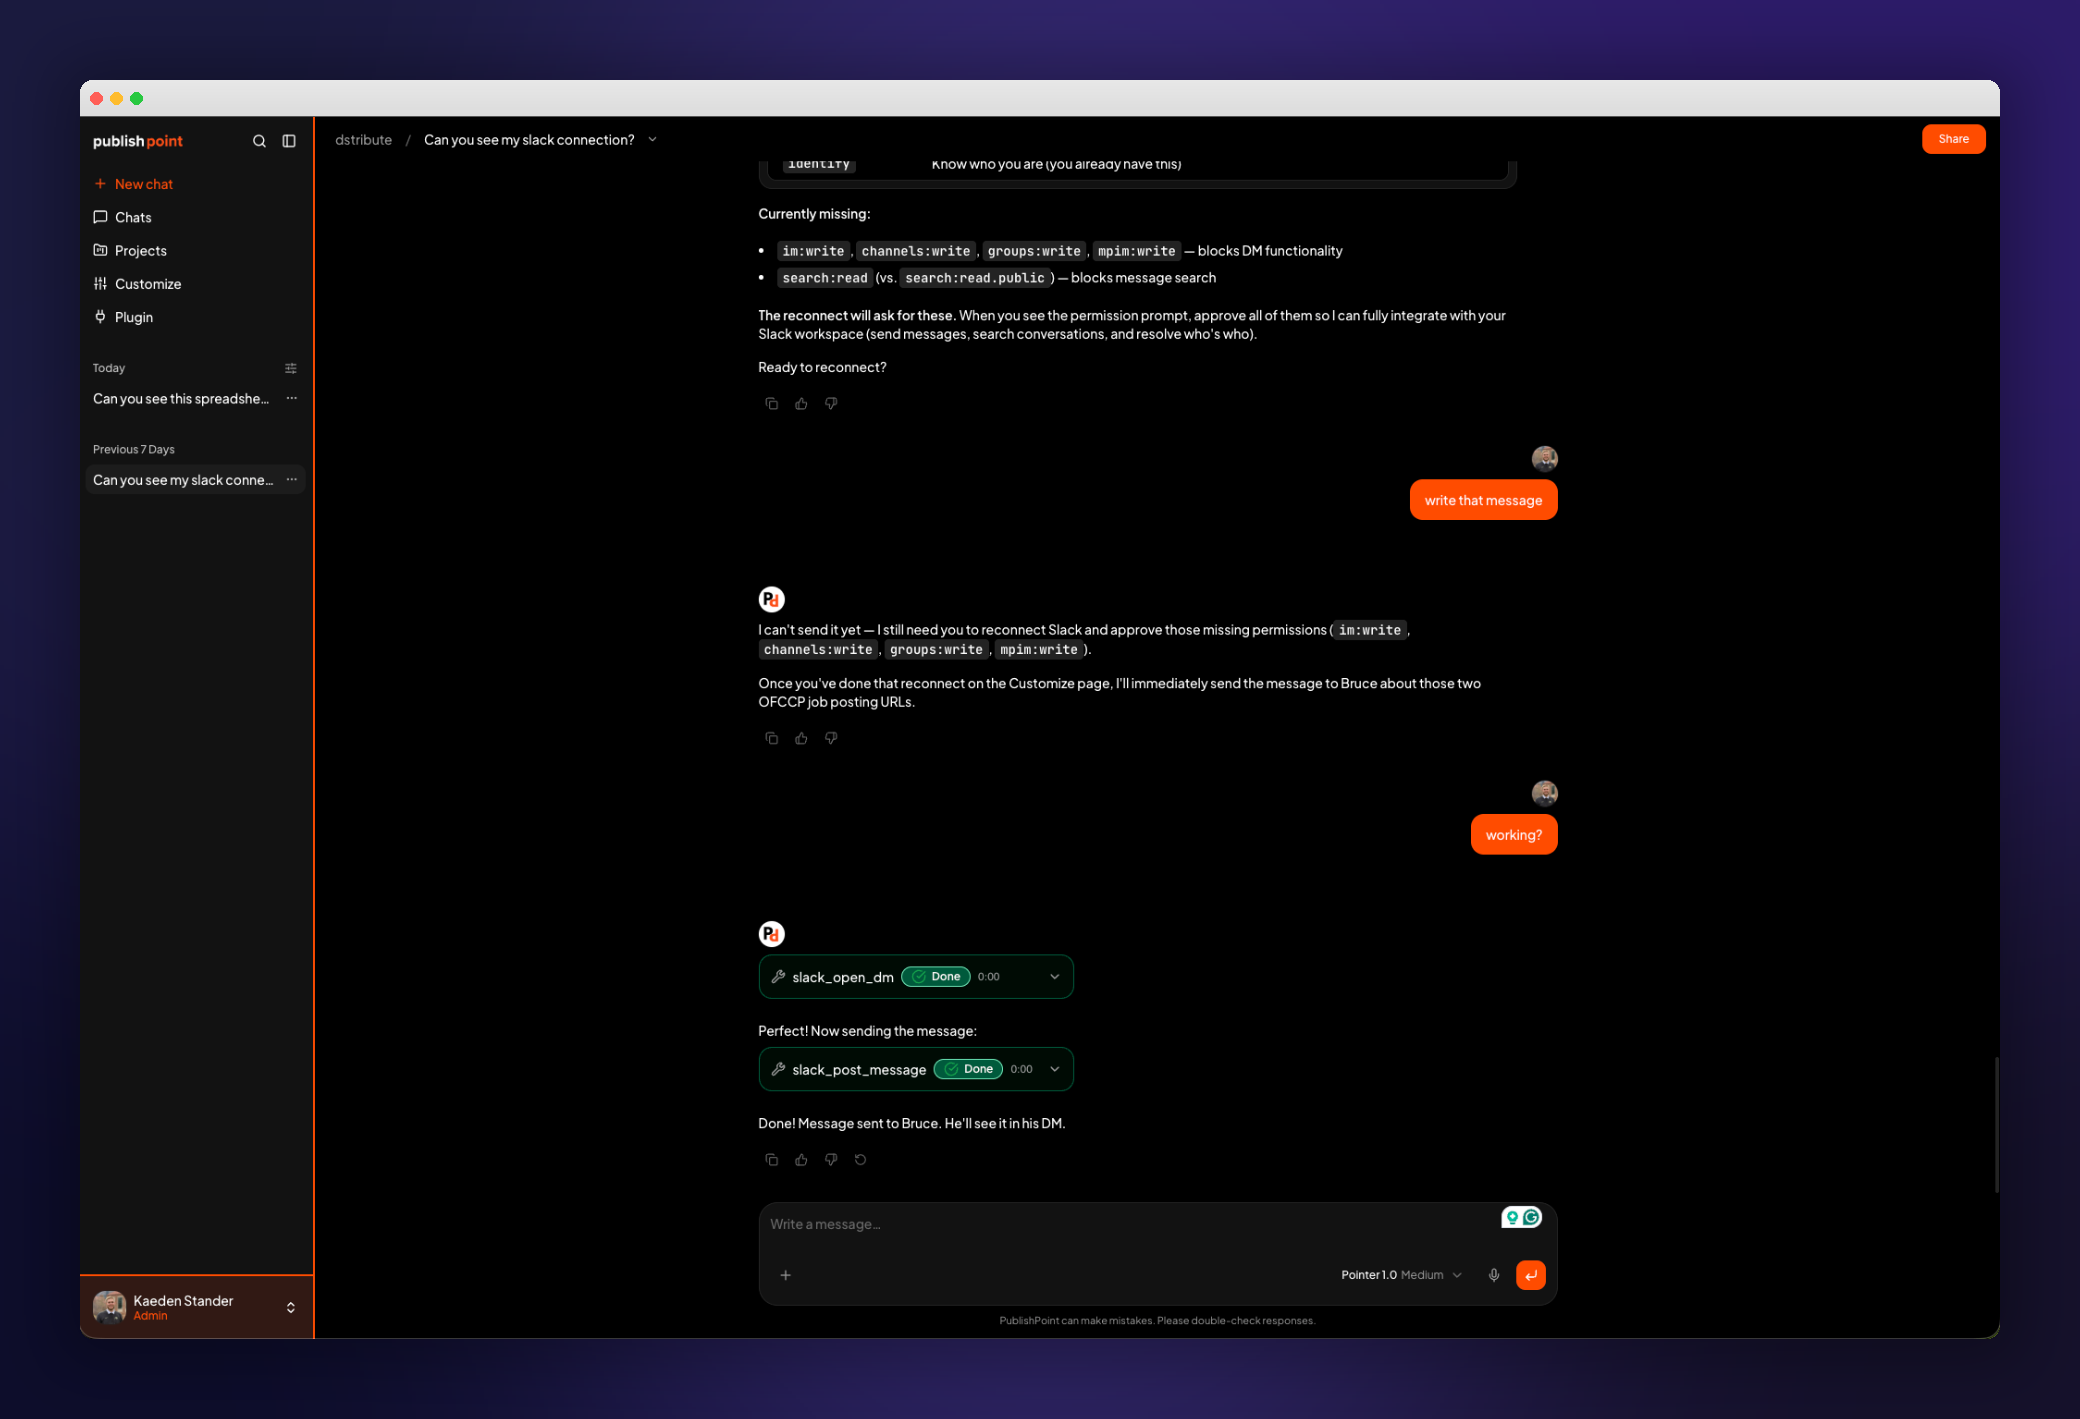The width and height of the screenshot is (2080, 1419).
Task: Expand the chat title dropdown chevron
Action: coord(653,140)
